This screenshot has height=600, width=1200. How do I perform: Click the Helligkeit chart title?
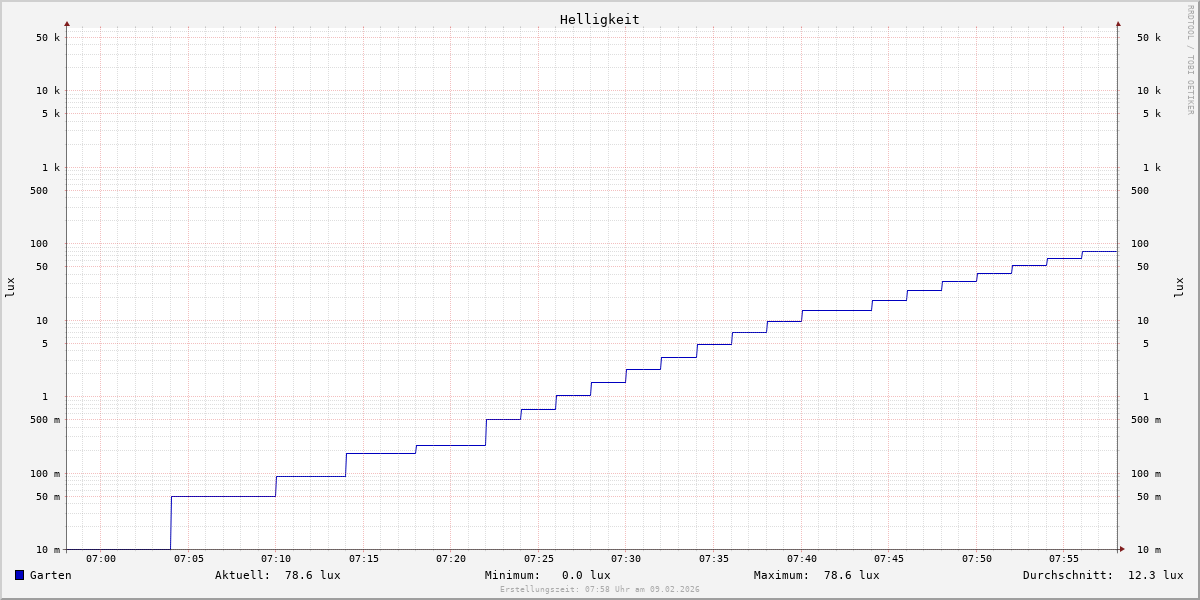point(599,19)
